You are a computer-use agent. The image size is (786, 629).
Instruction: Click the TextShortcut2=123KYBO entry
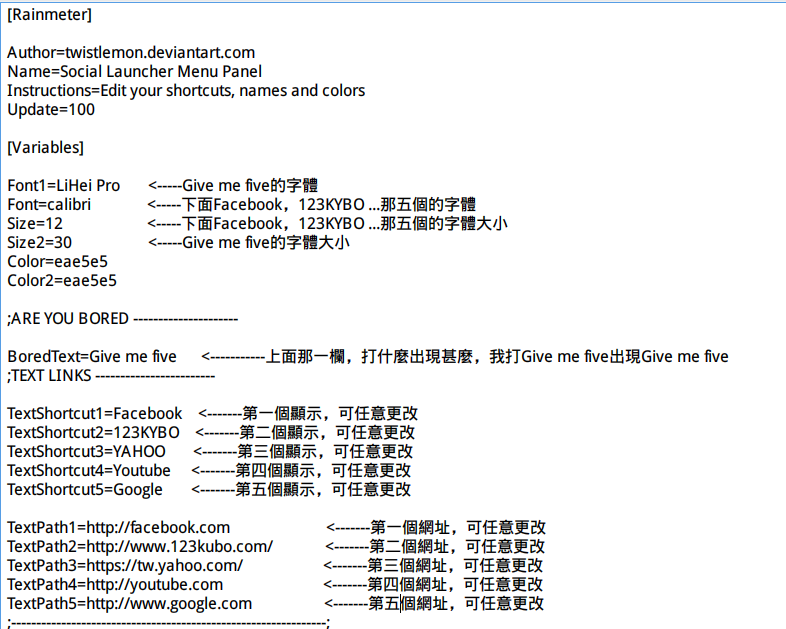(93, 433)
